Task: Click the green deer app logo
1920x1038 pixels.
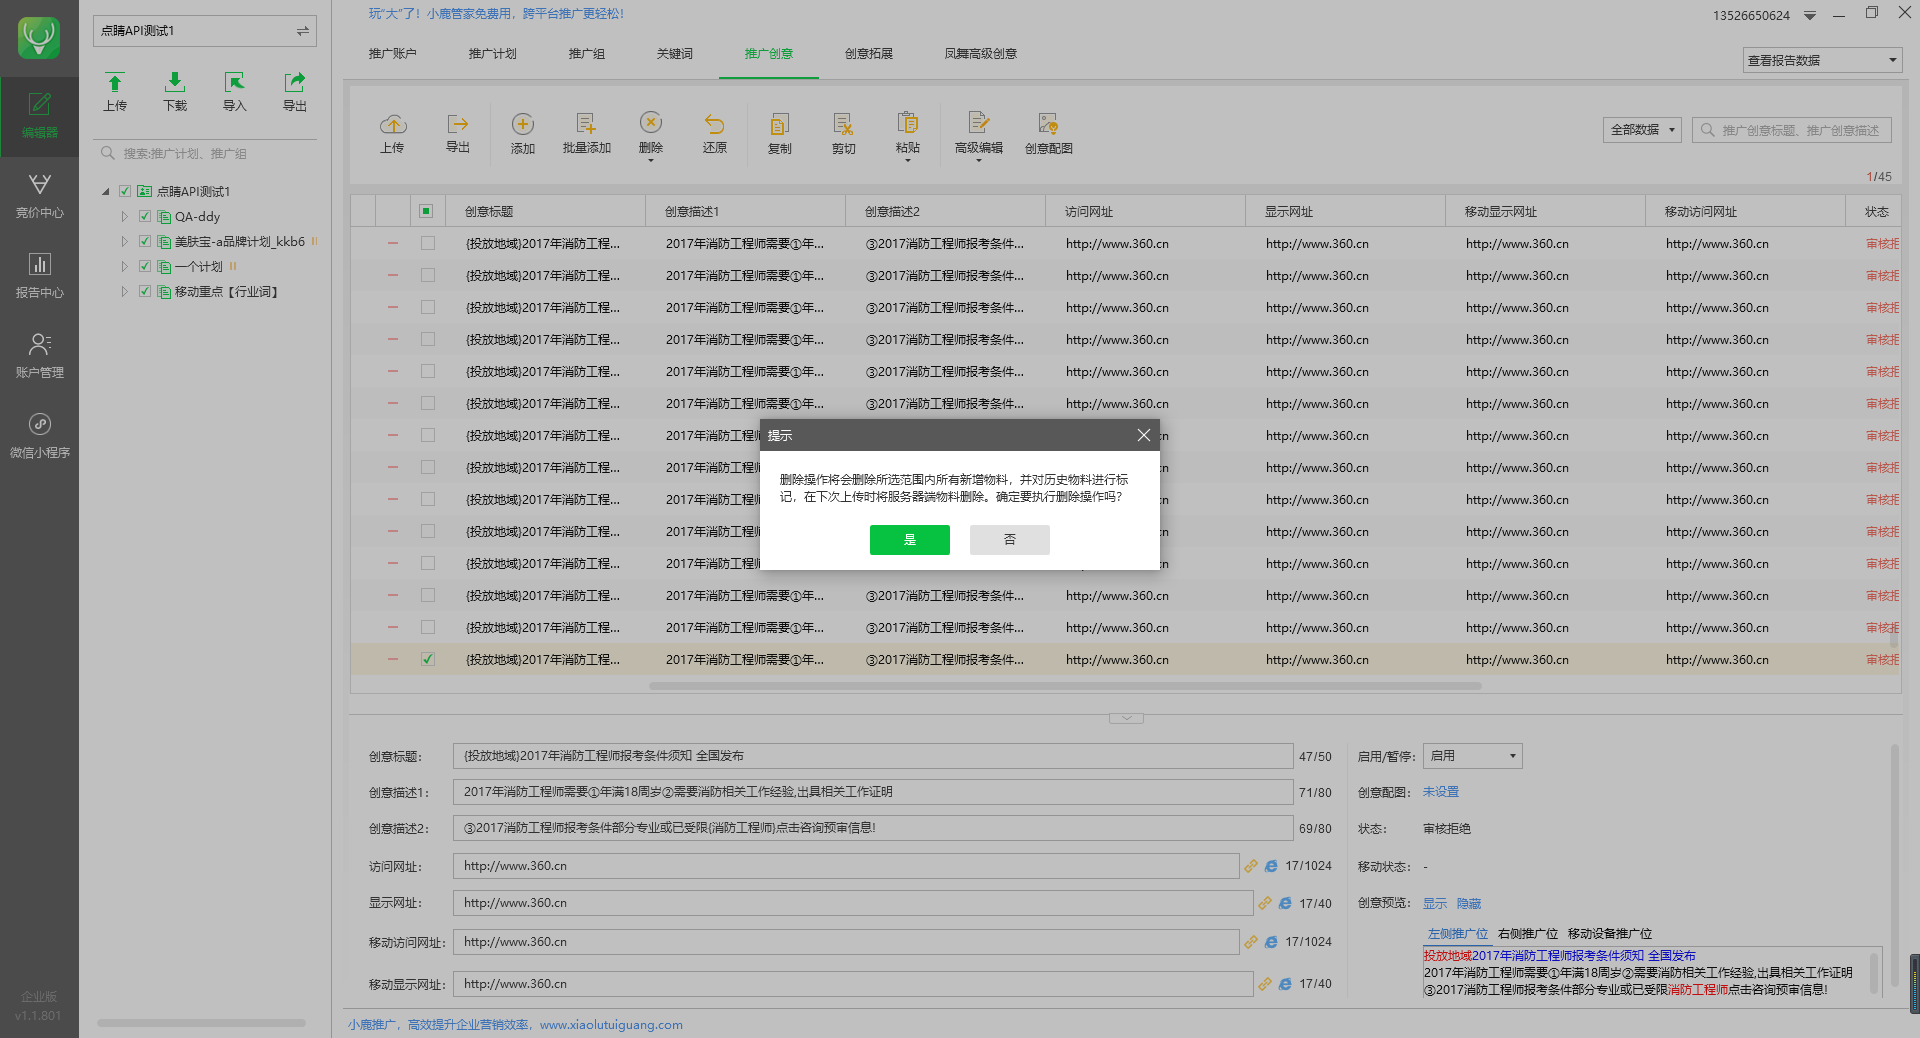Action: tap(39, 38)
